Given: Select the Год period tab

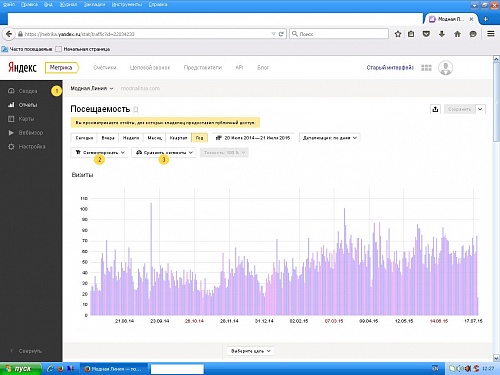Looking at the screenshot, I should pos(199,138).
